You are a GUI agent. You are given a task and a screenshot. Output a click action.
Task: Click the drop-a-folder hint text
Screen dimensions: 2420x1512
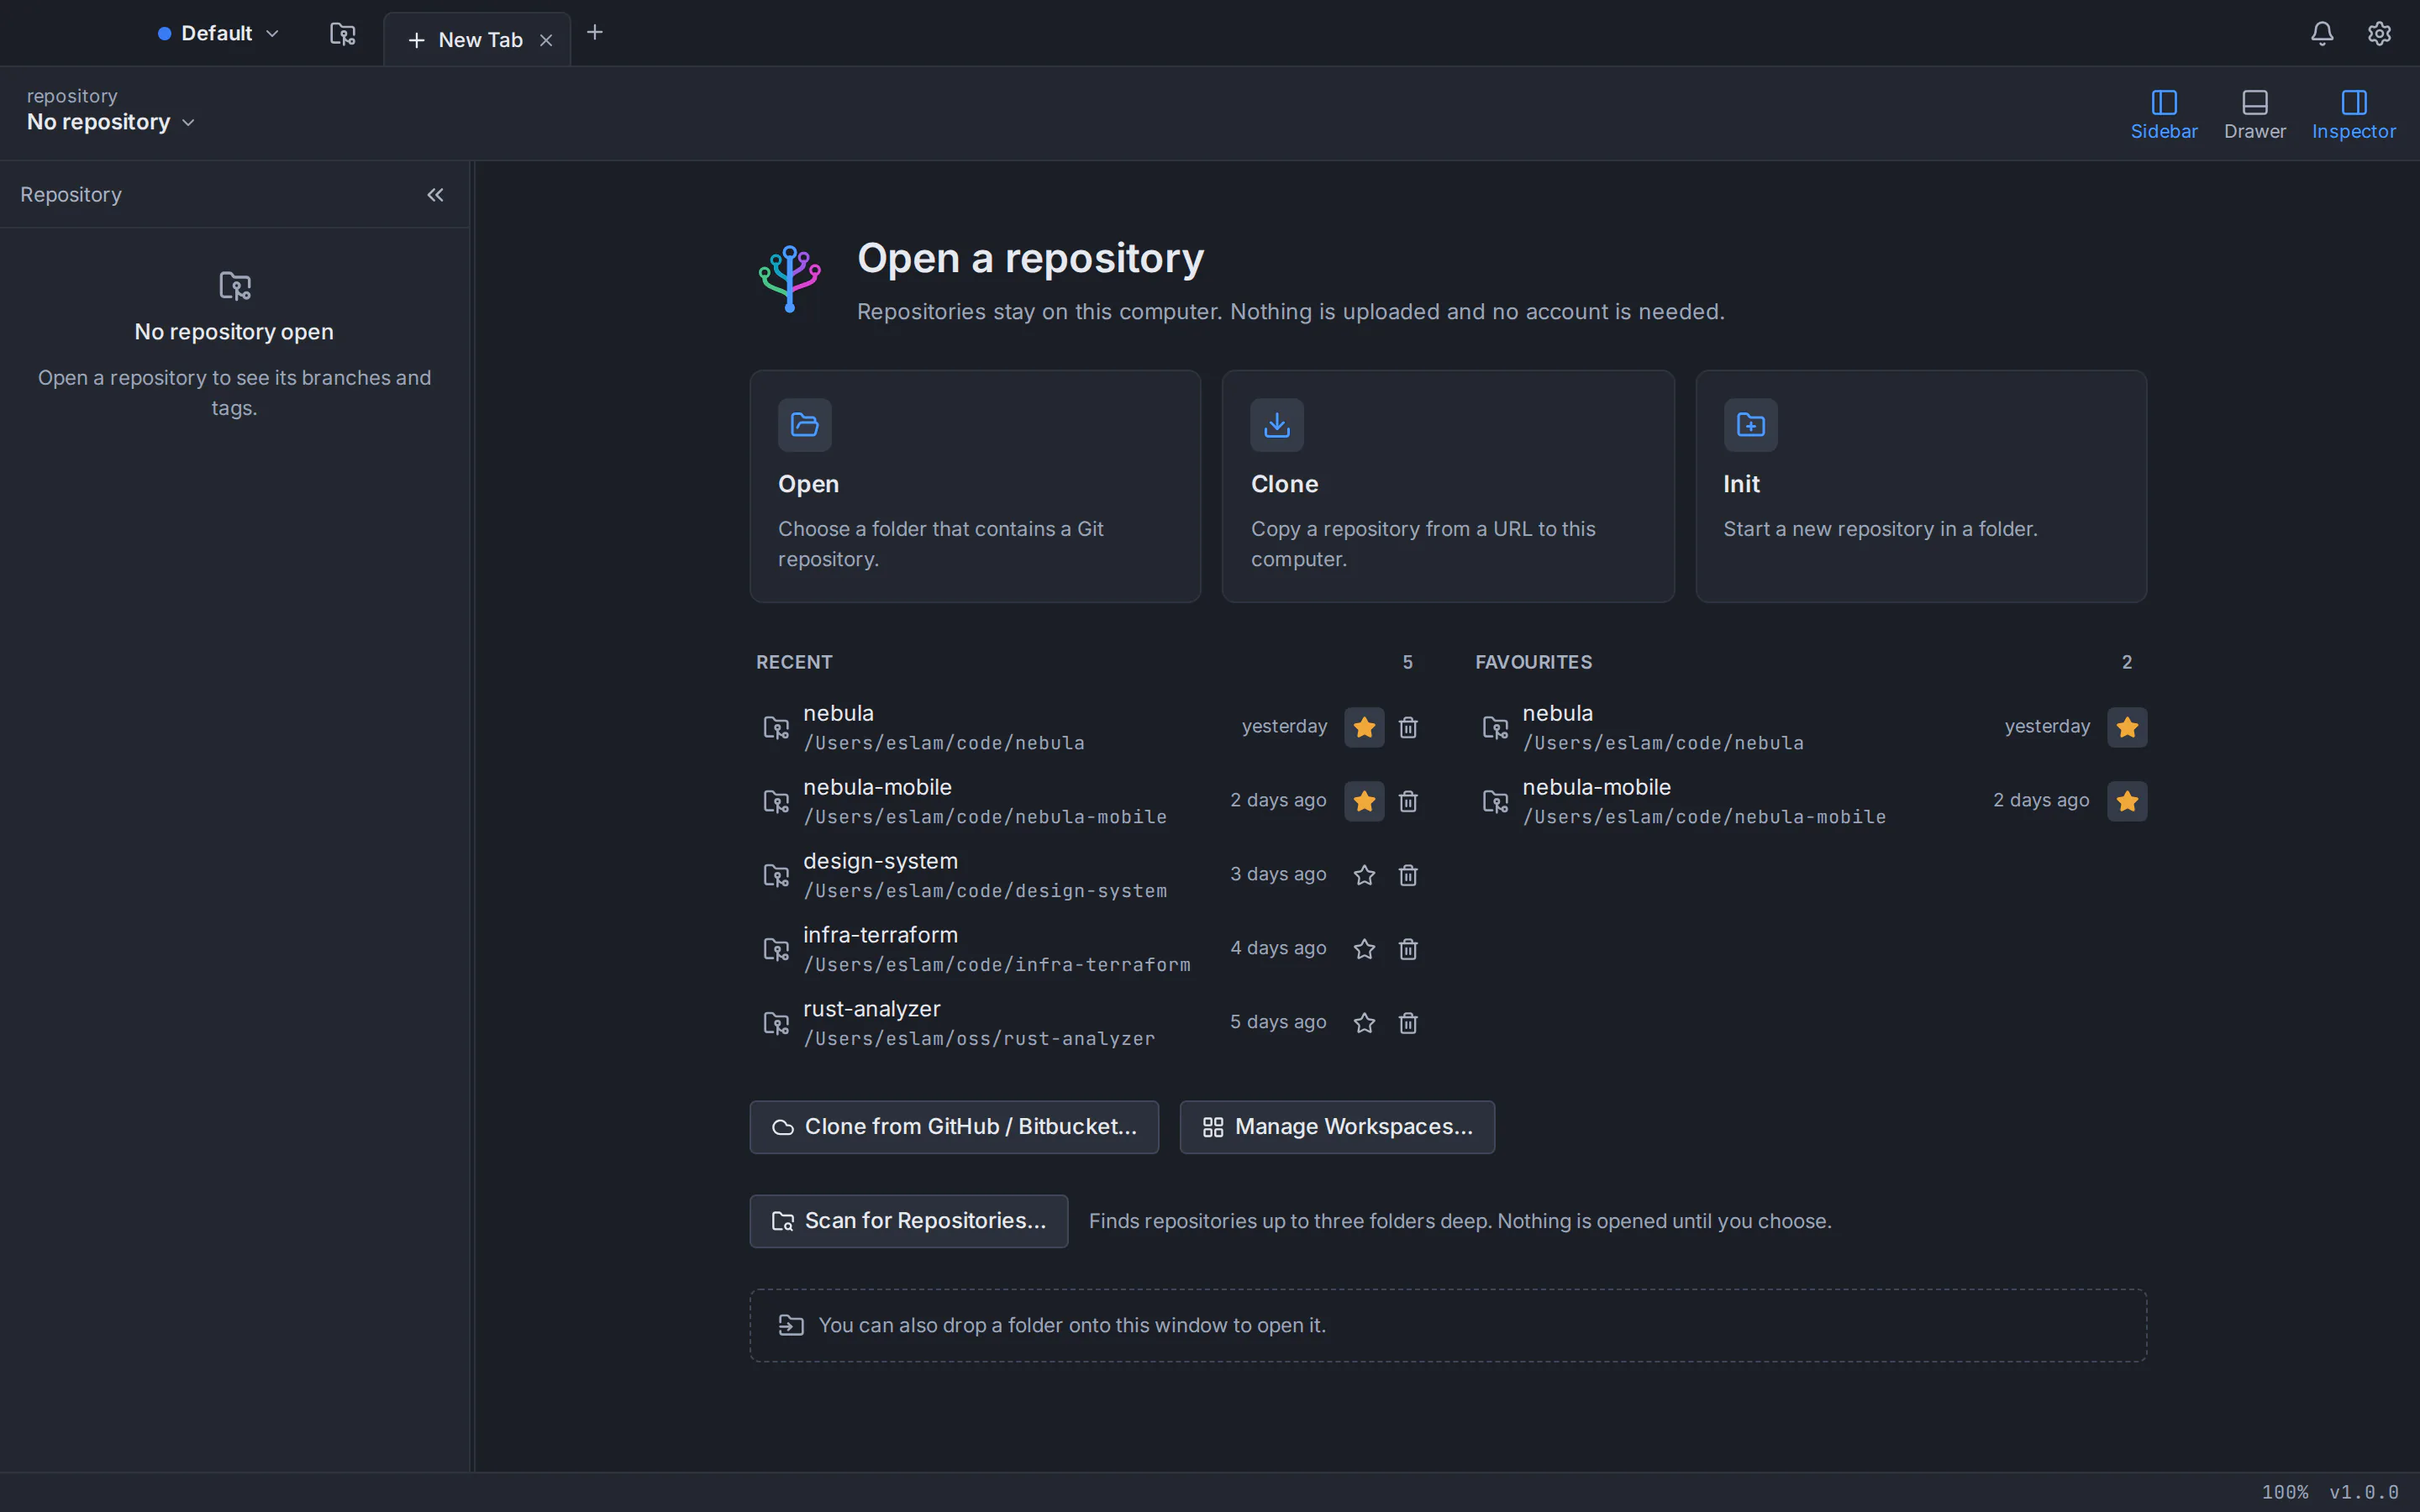tap(1072, 1325)
